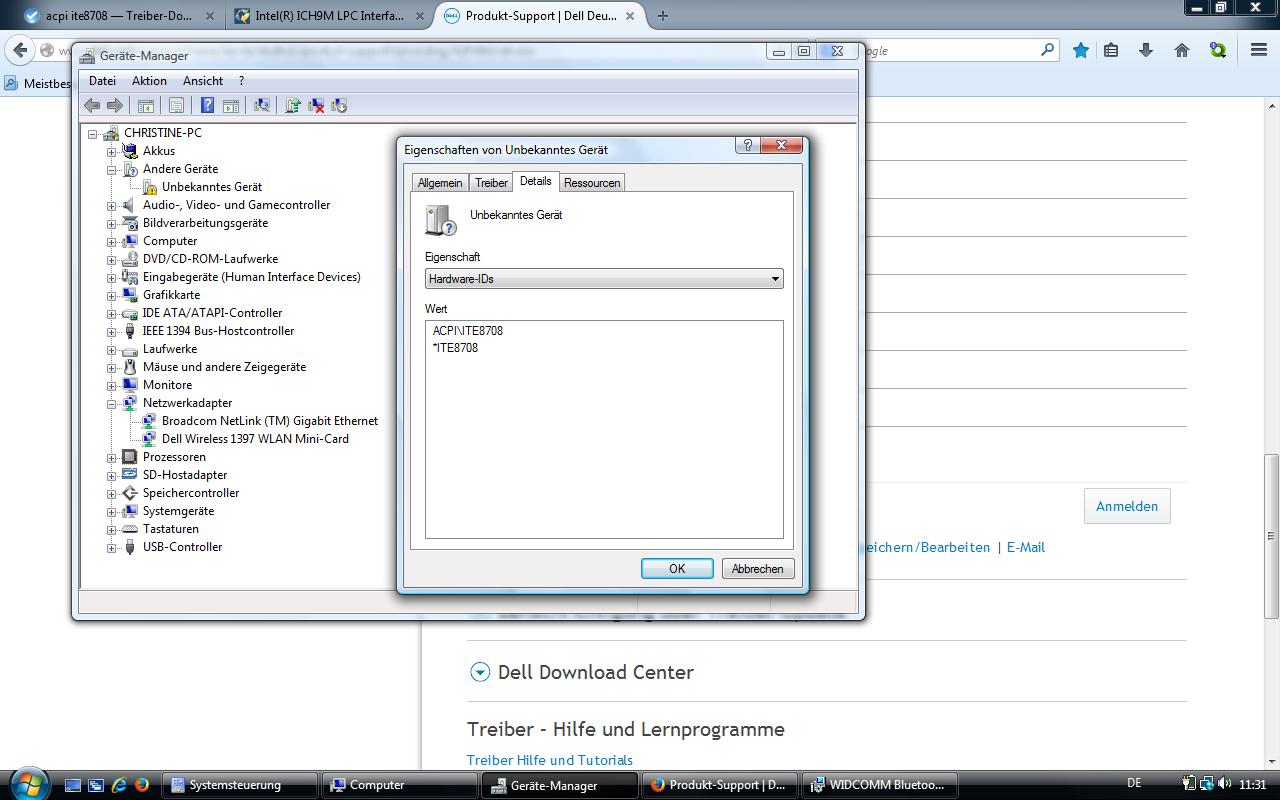Launch Firefox from quick launch bar

[141, 785]
